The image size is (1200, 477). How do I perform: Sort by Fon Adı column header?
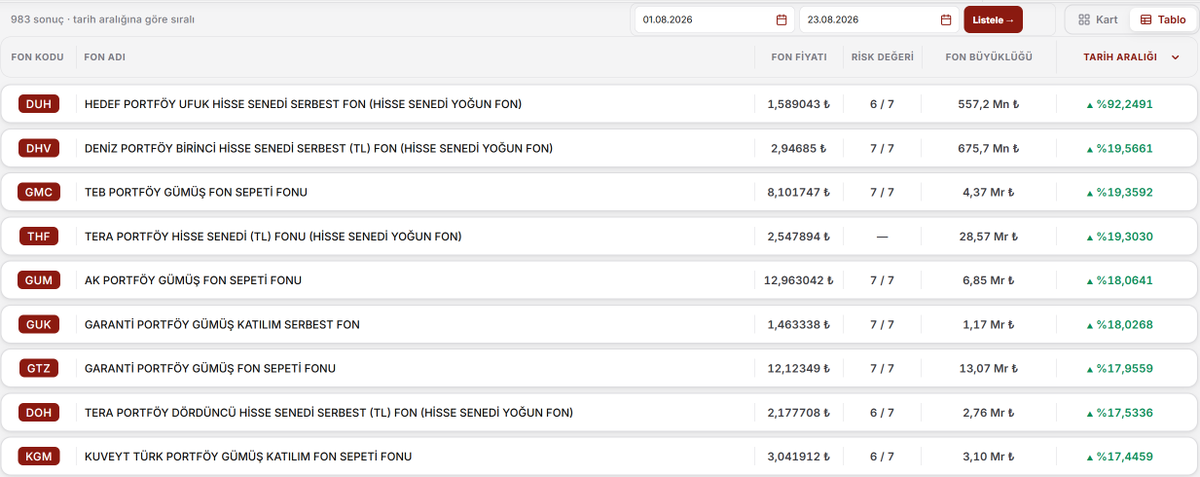tap(105, 57)
